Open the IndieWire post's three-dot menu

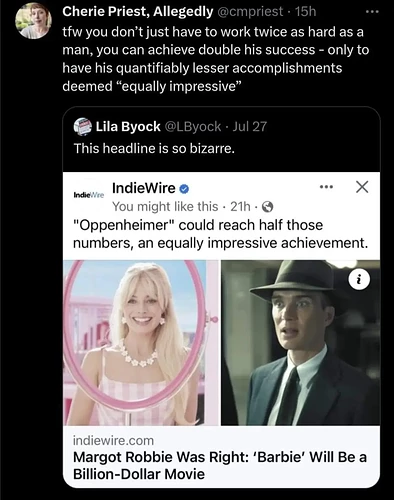pos(326,187)
